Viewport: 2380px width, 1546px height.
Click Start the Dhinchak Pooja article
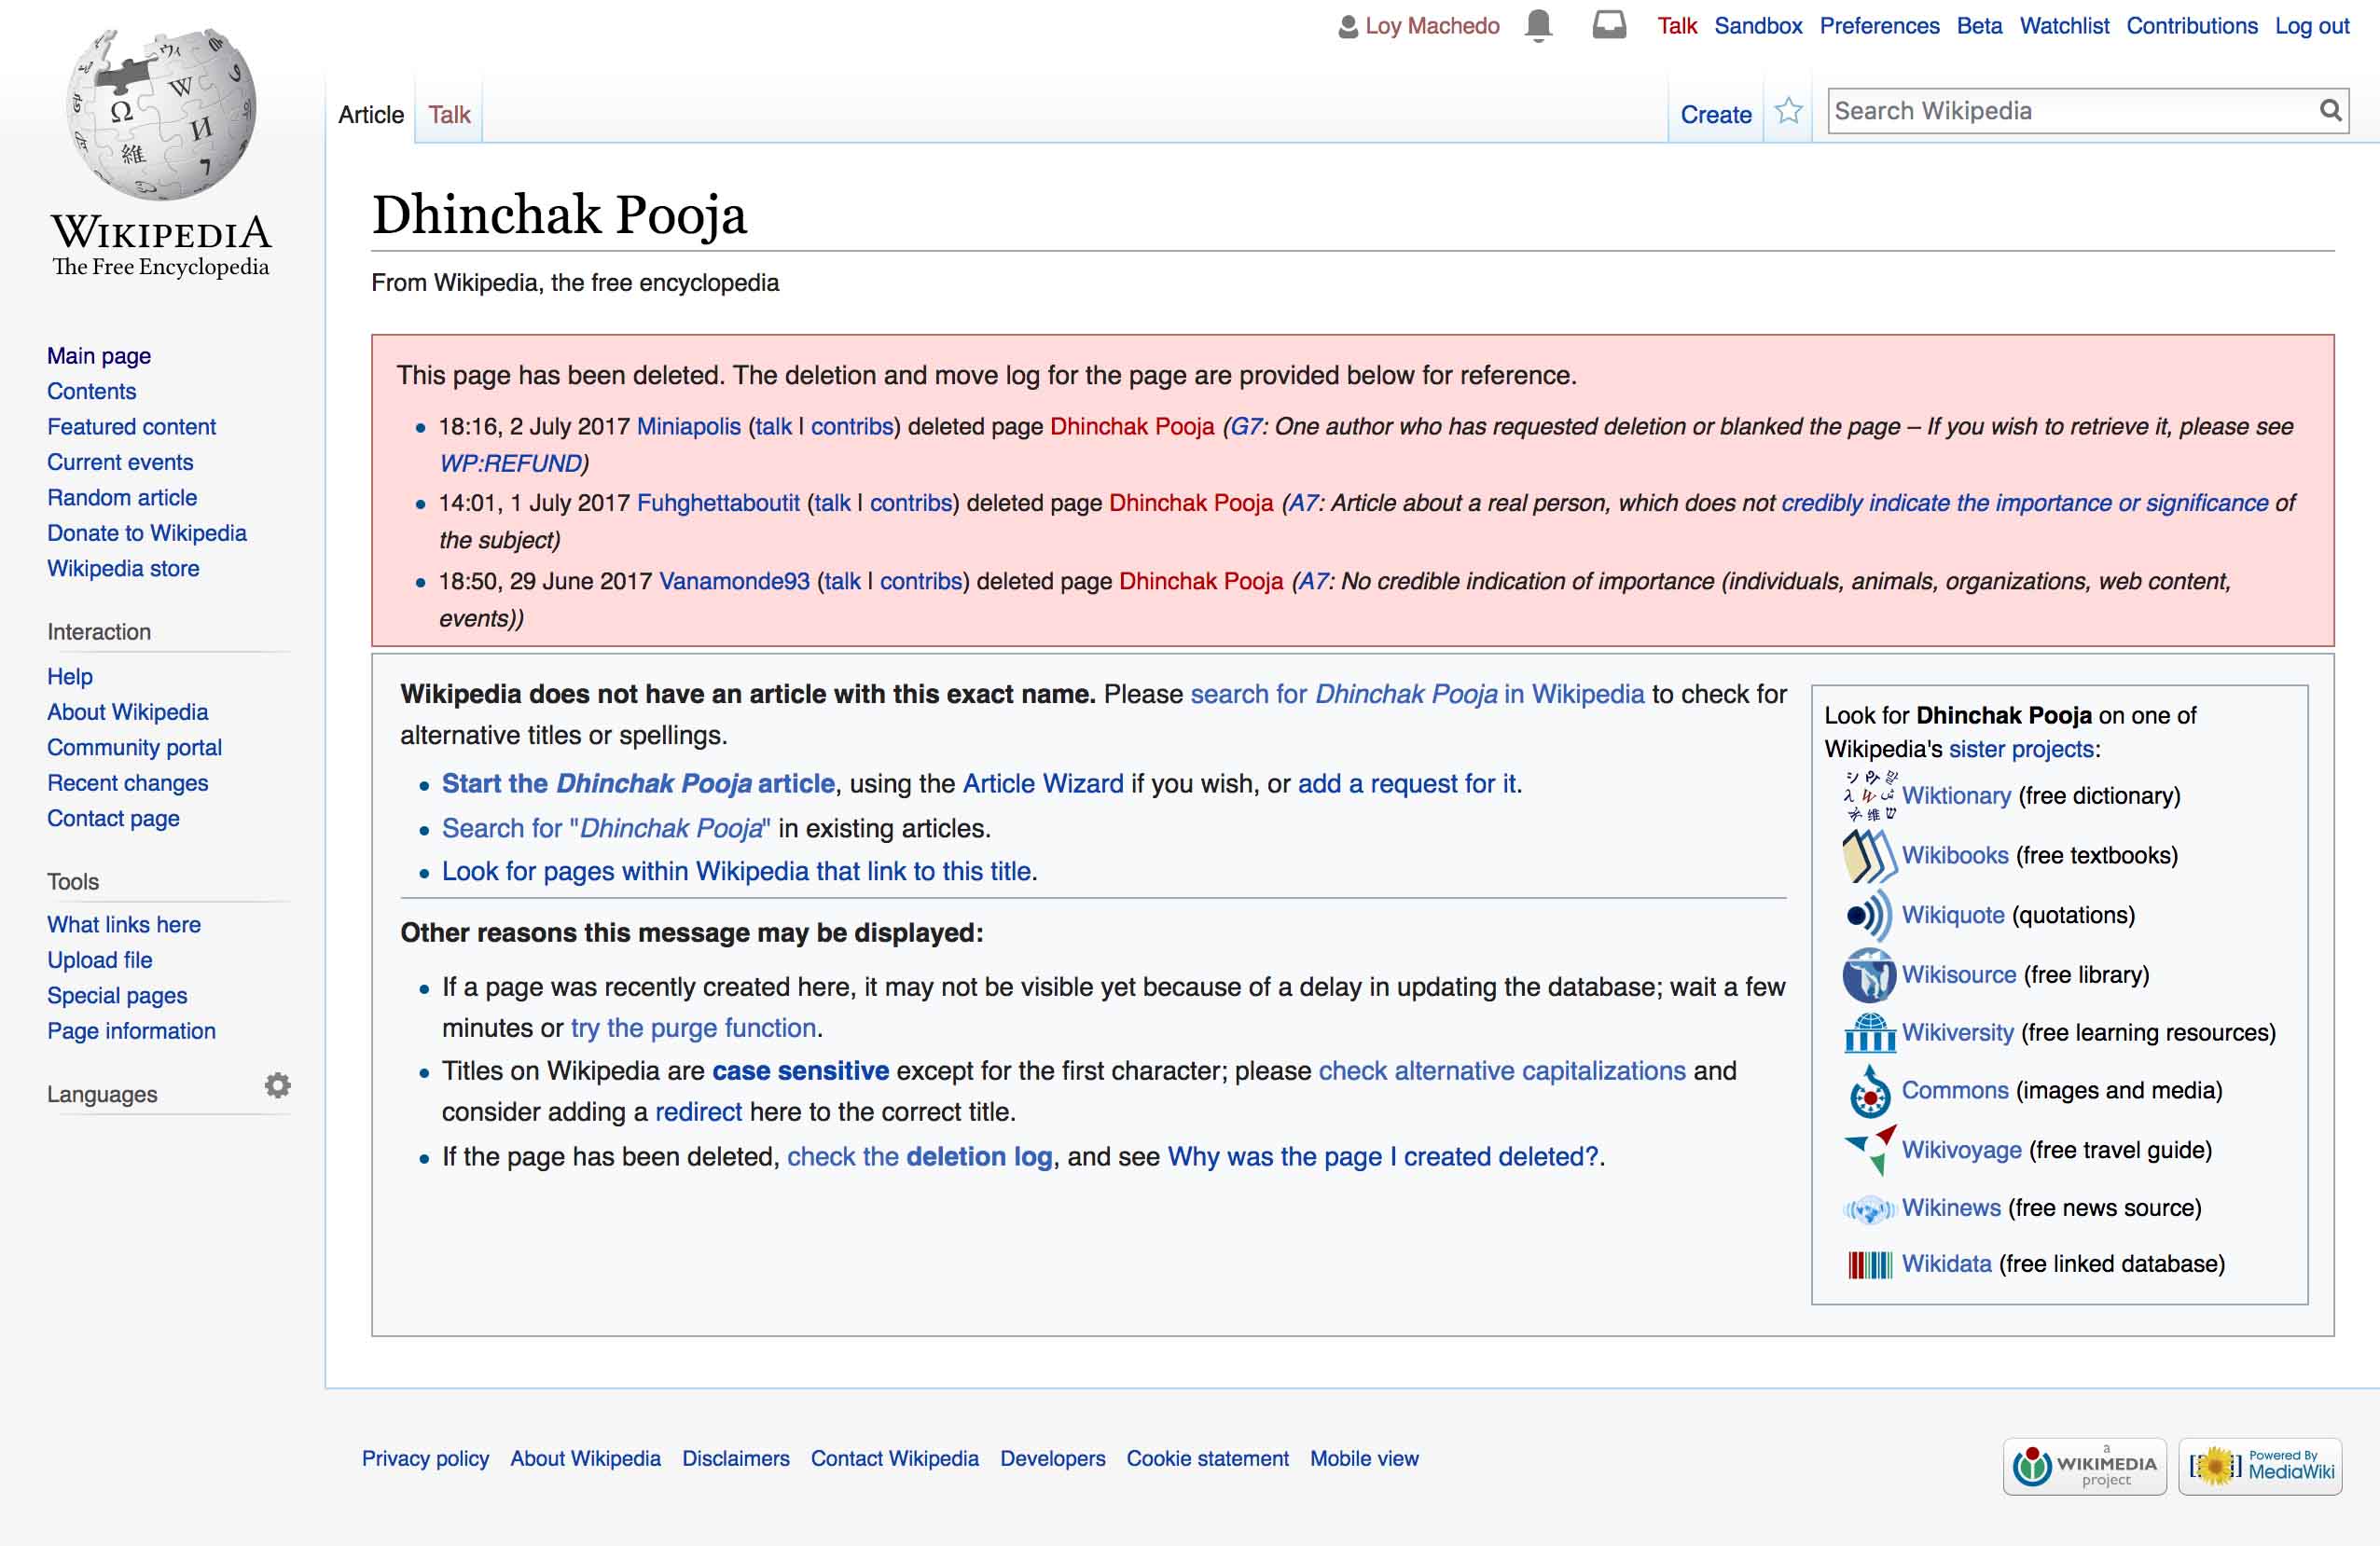click(x=638, y=784)
